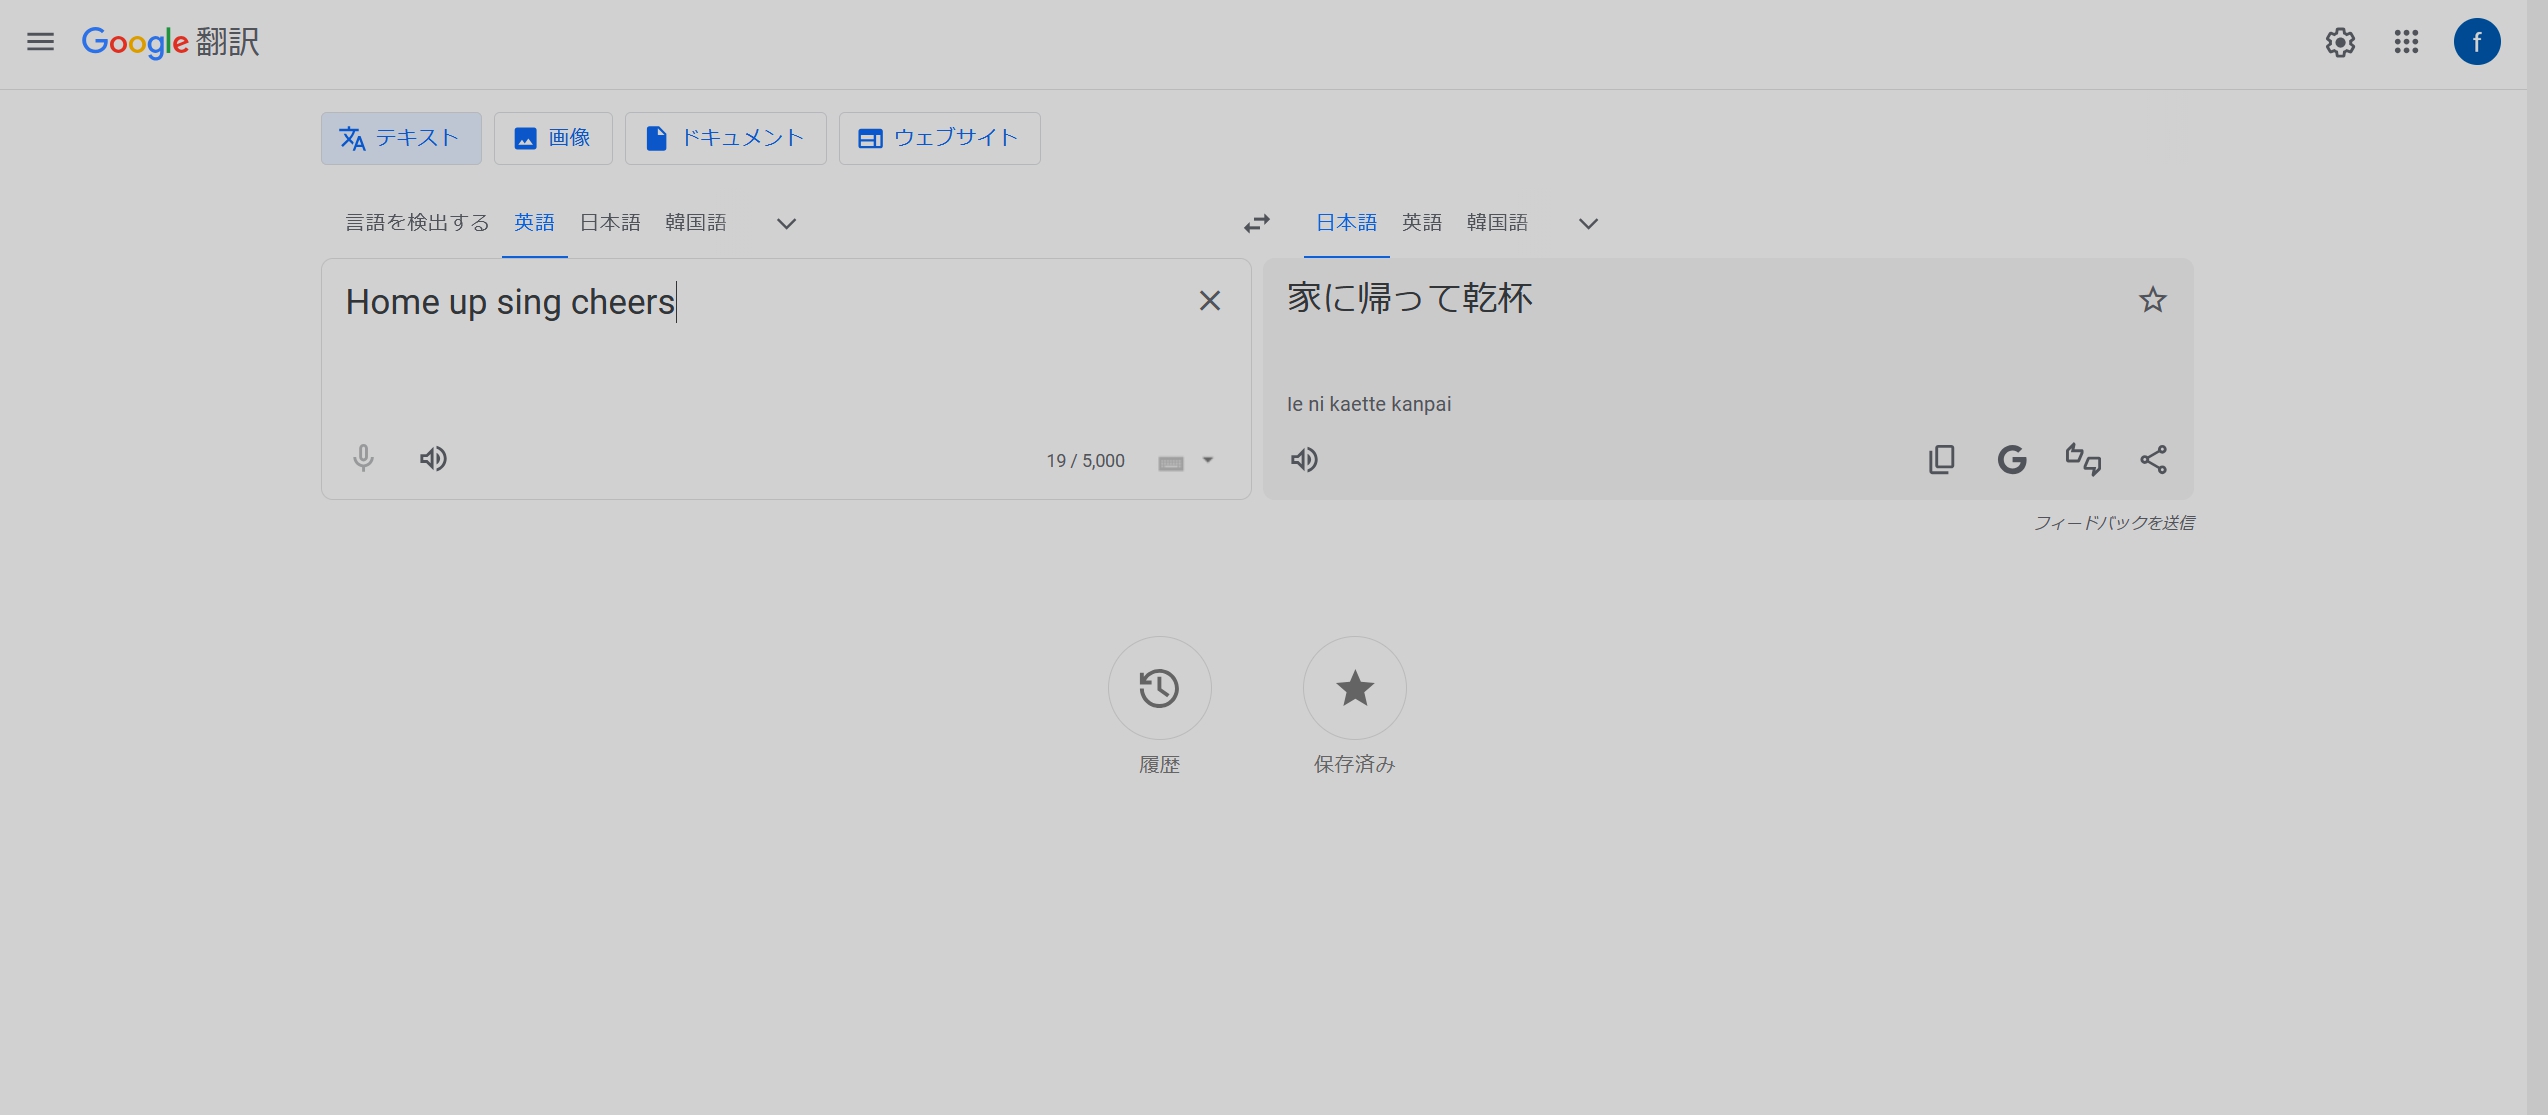The height and width of the screenshot is (1115, 2548).
Task: Start voice input with the microphone
Action: point(364,459)
